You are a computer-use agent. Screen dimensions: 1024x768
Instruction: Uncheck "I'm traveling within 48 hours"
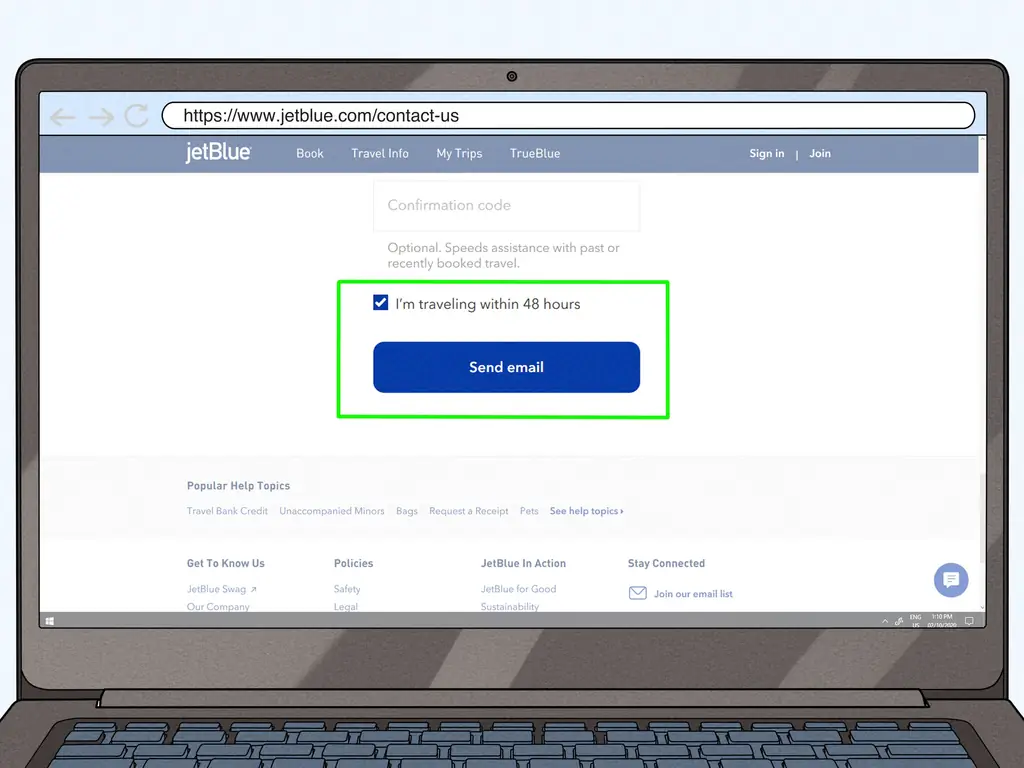[381, 303]
